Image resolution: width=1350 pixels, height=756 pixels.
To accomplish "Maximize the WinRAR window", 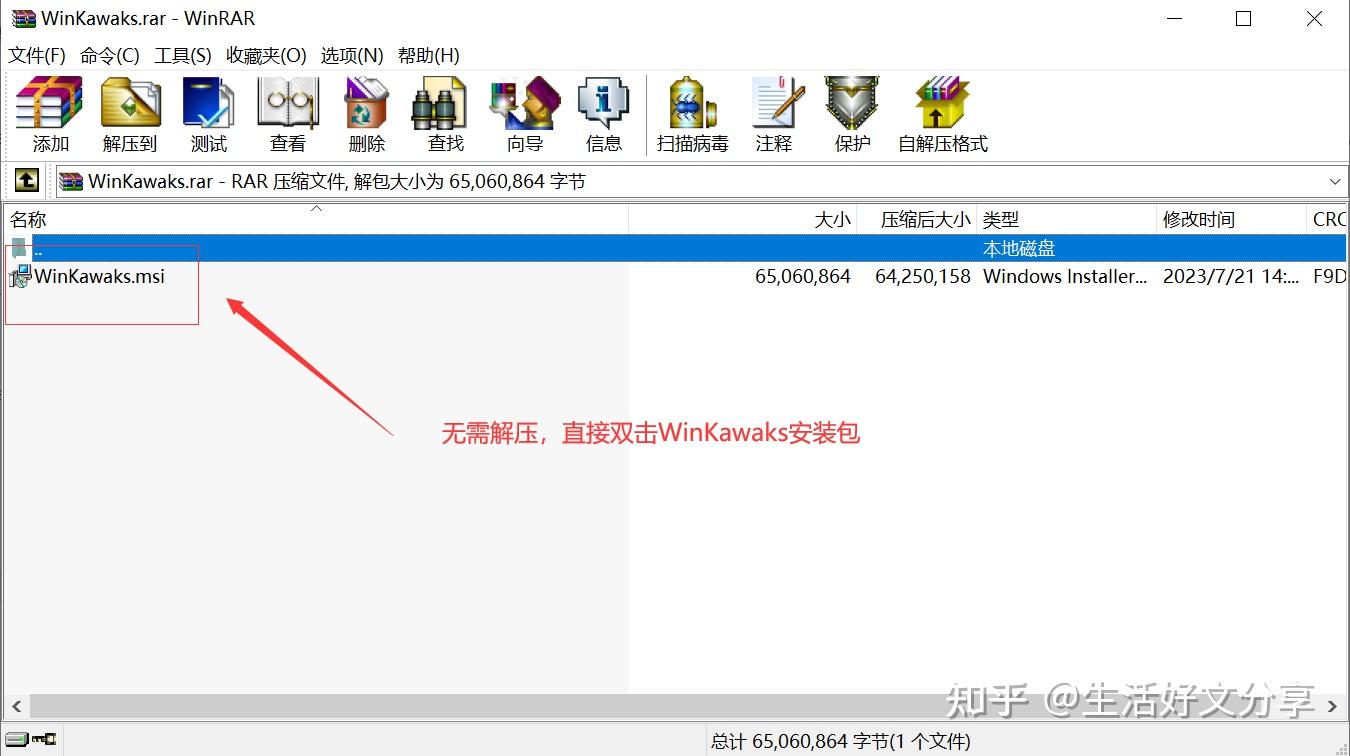I will (1244, 18).
